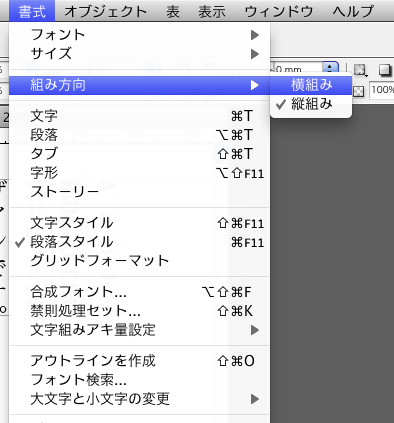Select アウトラインを作成 command
Image resolution: width=394 pixels, height=423 pixels.
pyautogui.click(x=139, y=361)
